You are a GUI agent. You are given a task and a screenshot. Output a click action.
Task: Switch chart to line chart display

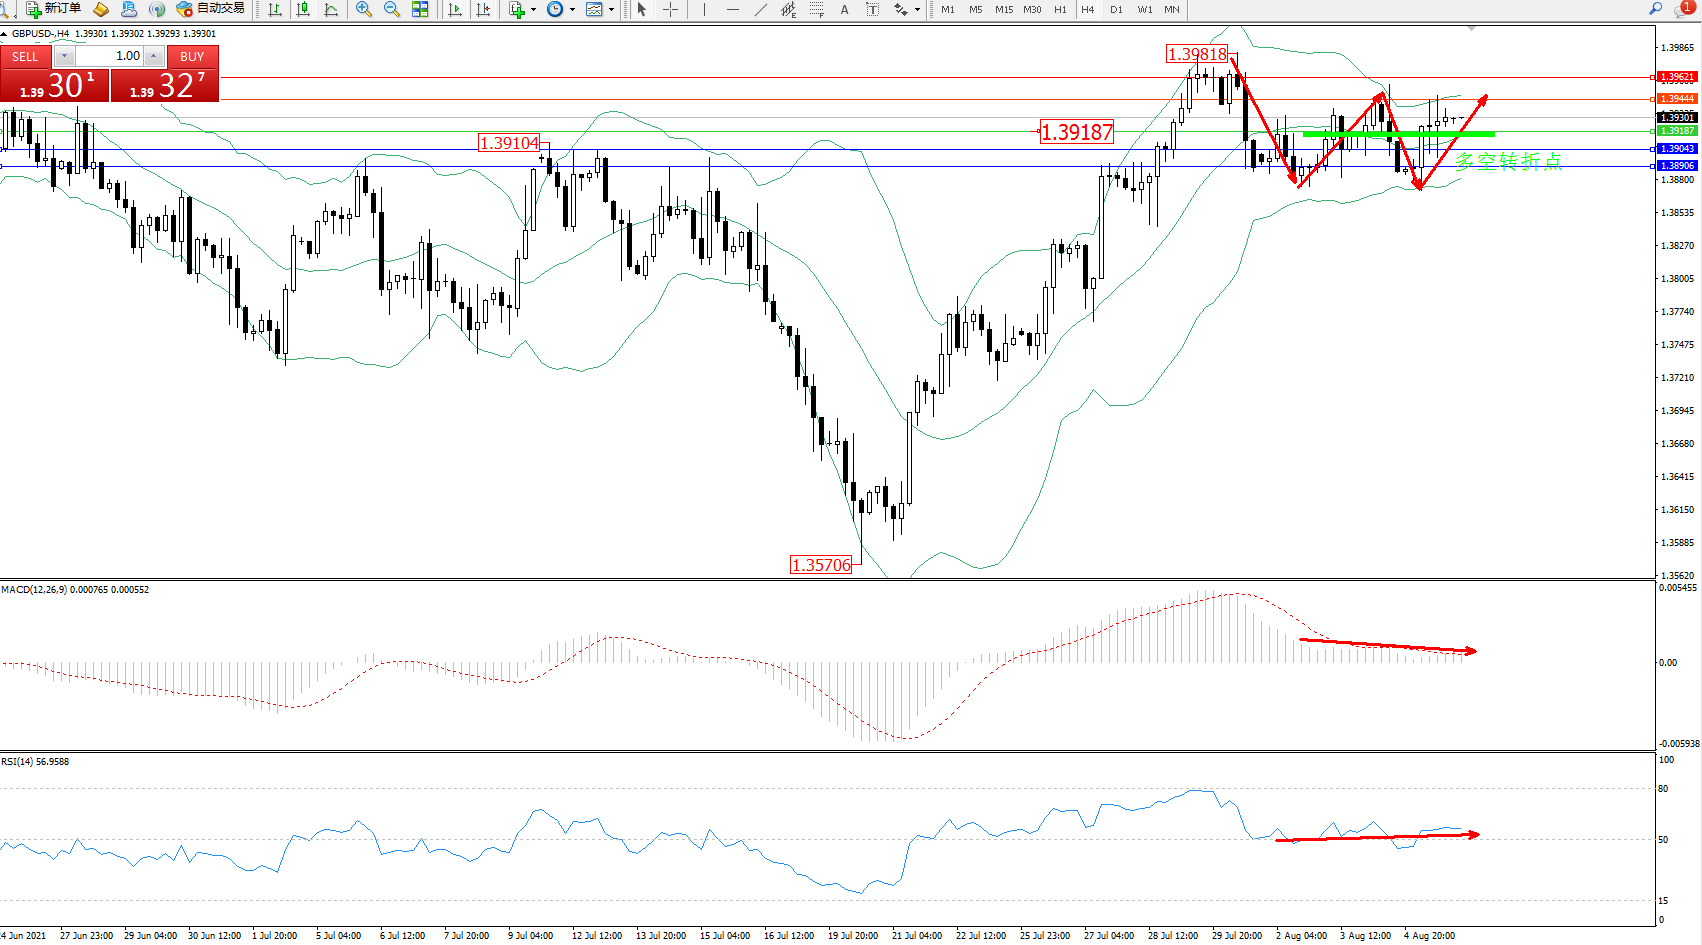pos(331,9)
